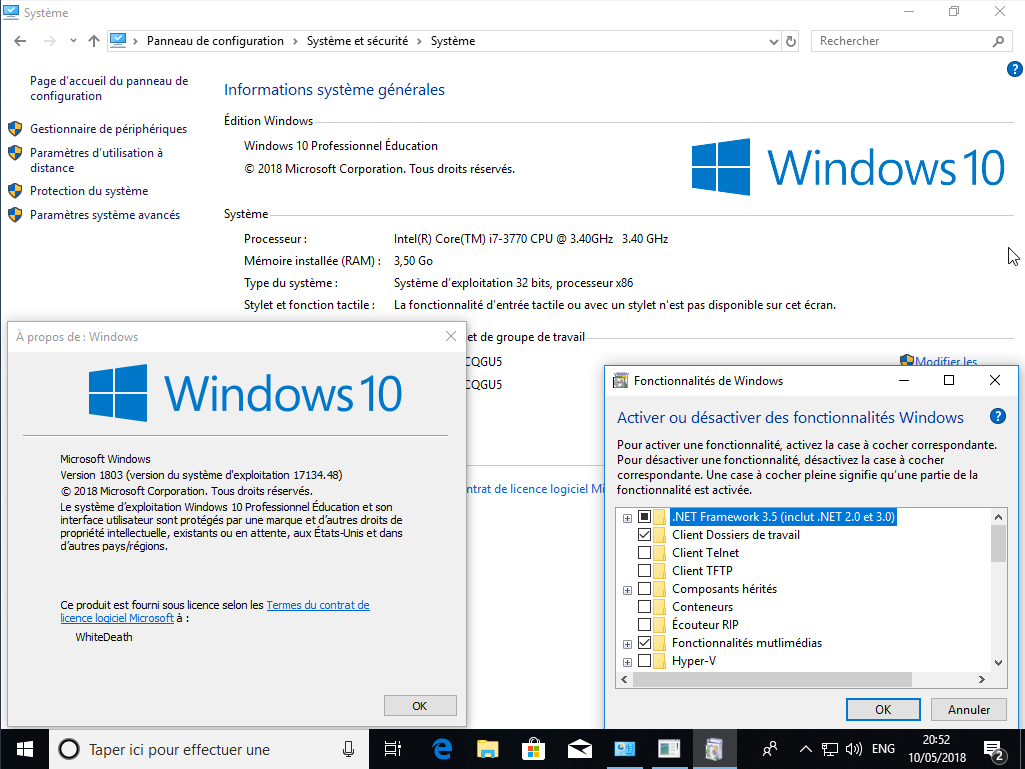This screenshot has height=769, width=1025.
Task: Show hidden system tray icons chevron
Action: tap(806, 749)
